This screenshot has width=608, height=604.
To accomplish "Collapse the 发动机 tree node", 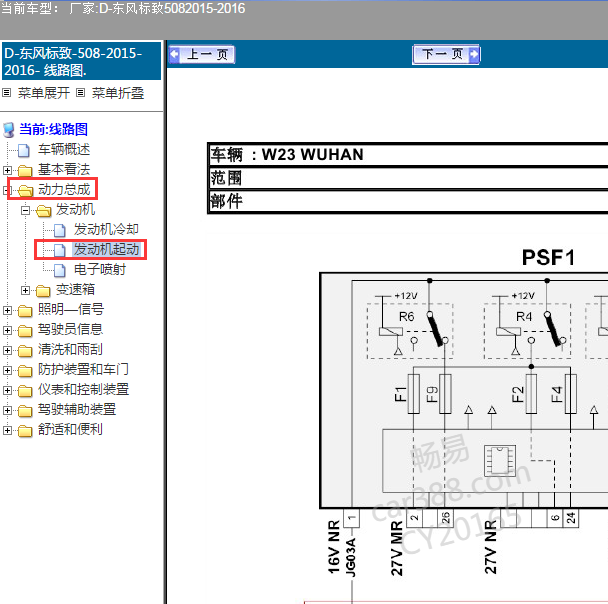I will coord(25,211).
